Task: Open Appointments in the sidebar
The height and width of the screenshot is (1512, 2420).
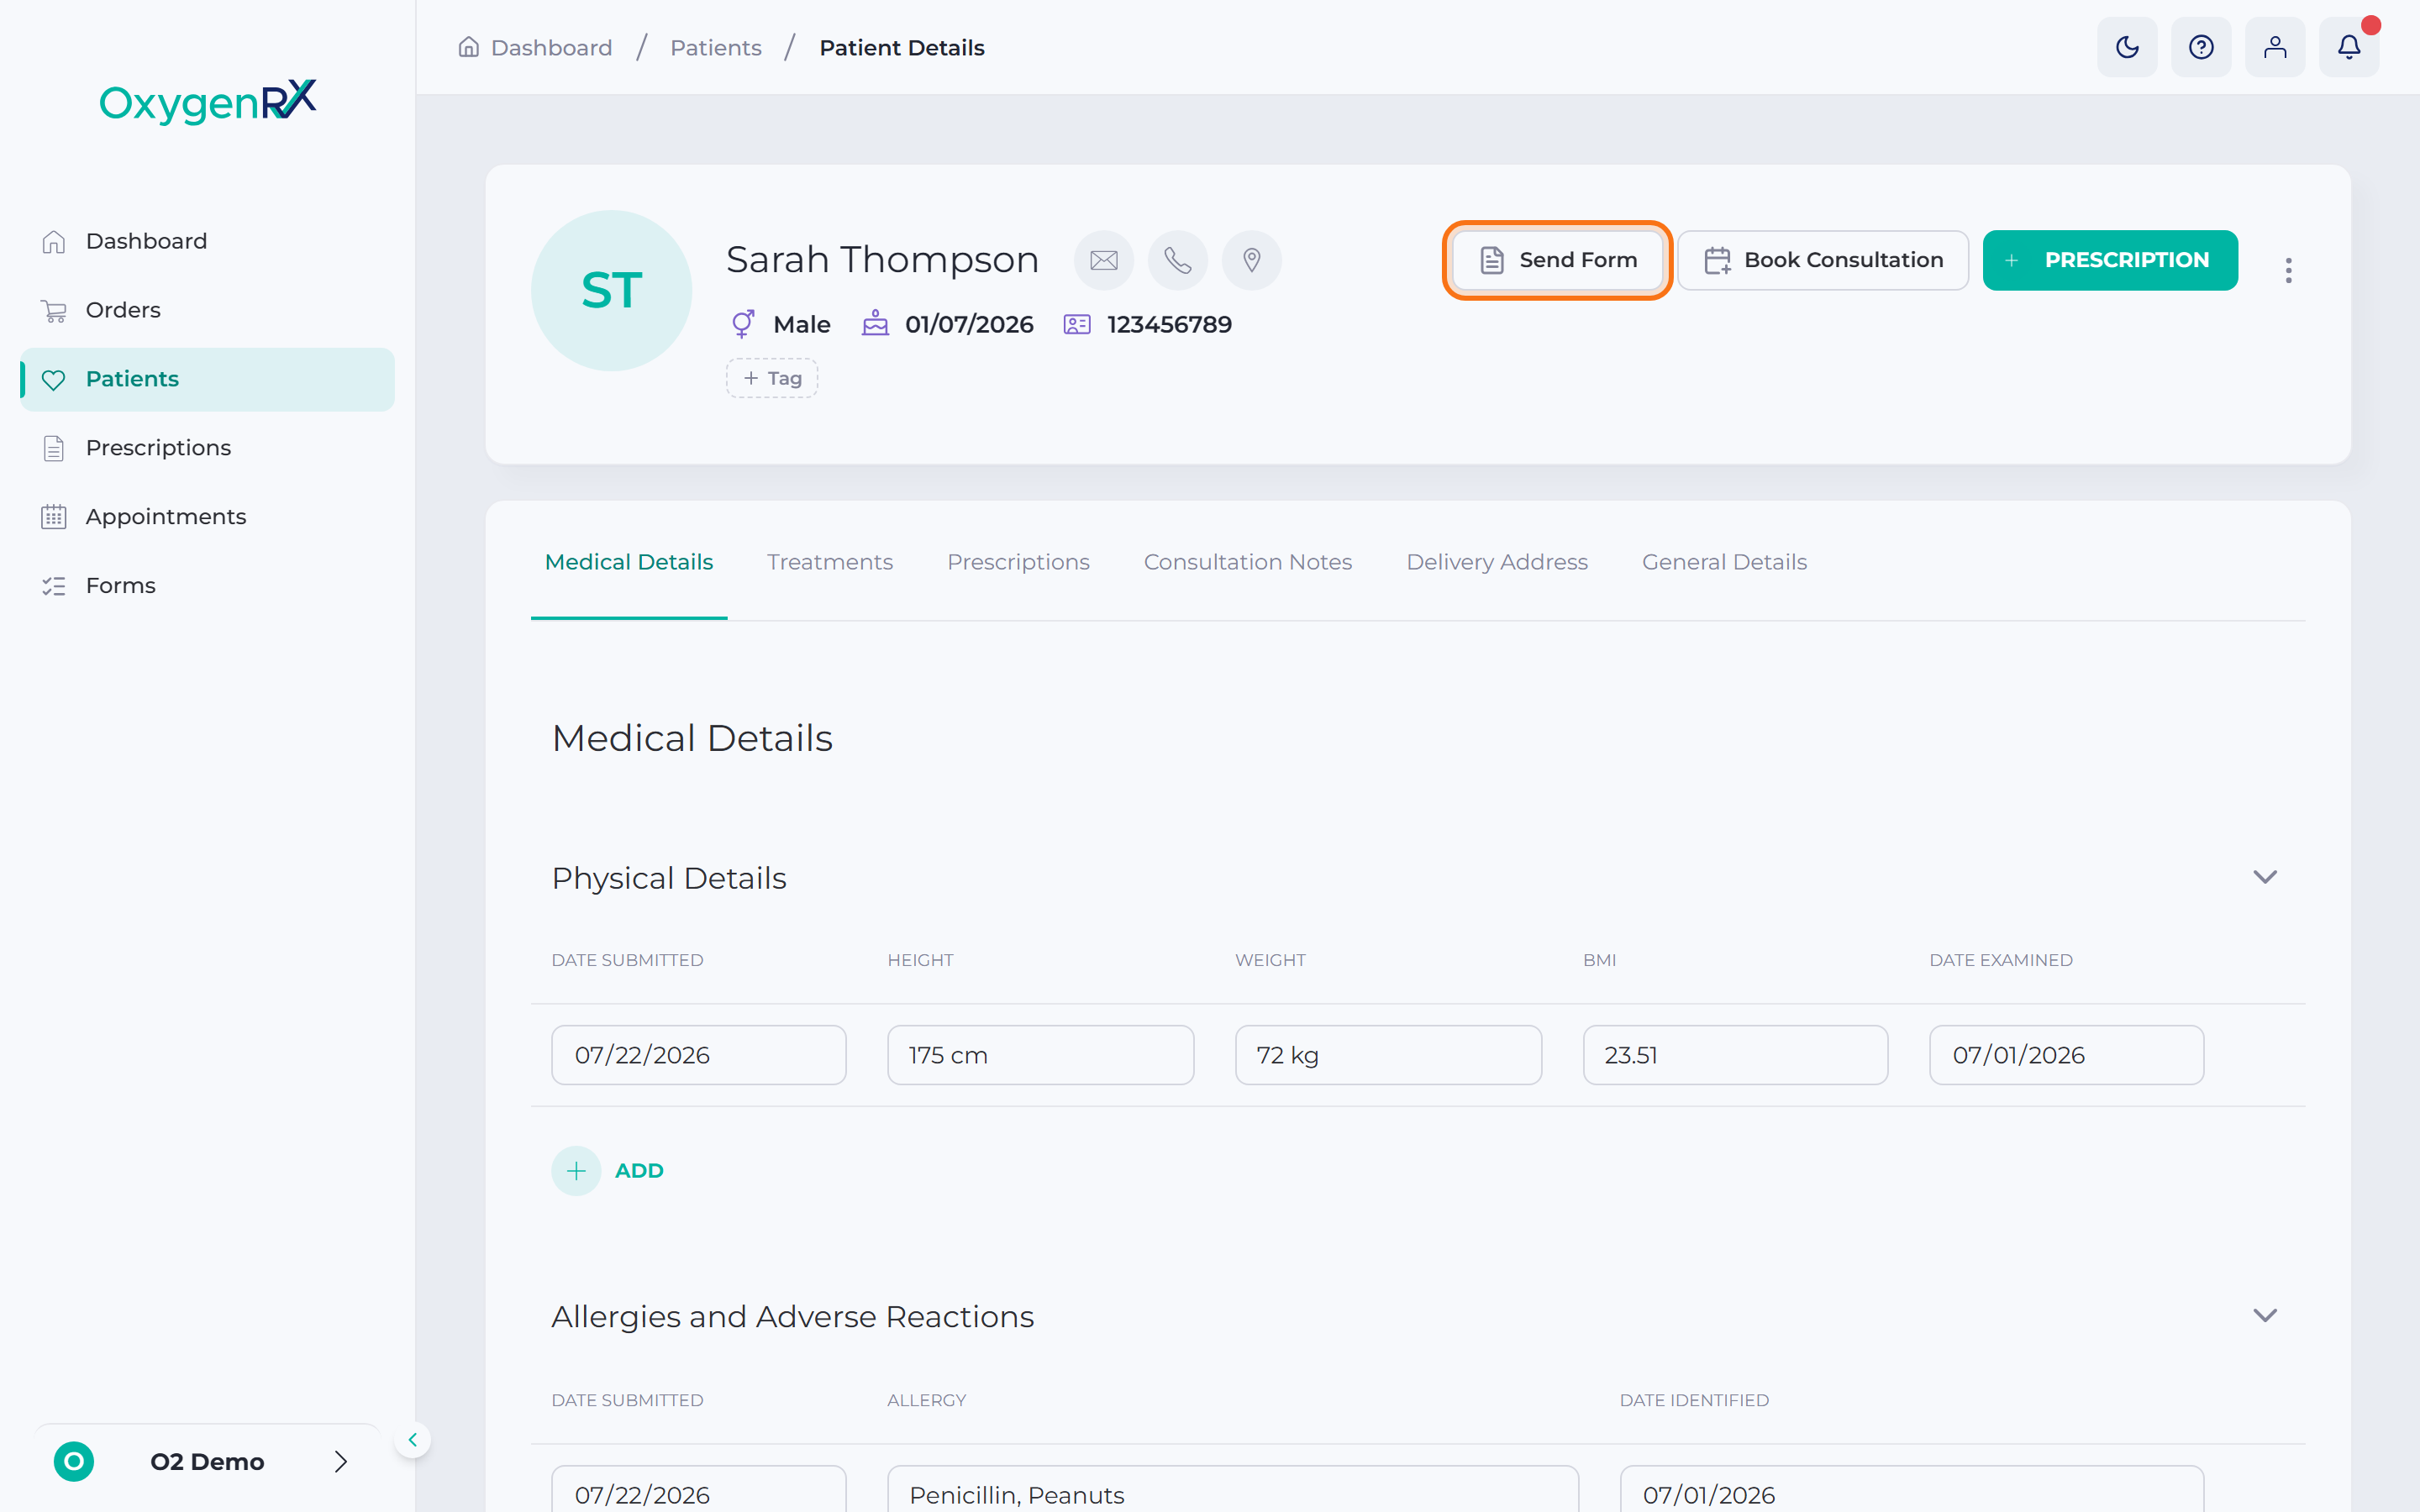Action: (x=207, y=517)
